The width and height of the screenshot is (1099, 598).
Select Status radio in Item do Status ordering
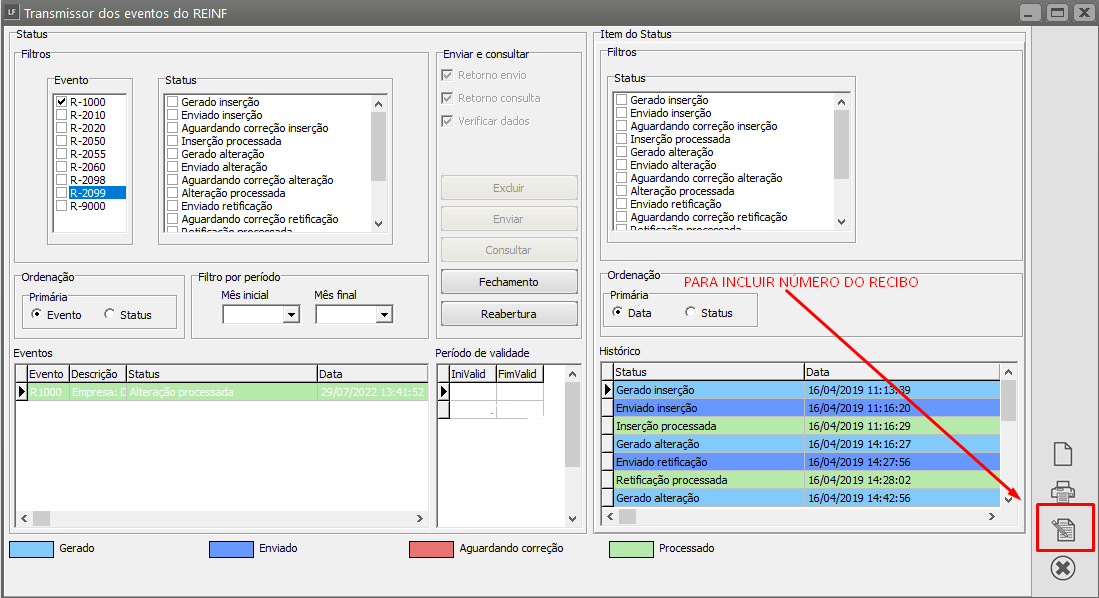coord(691,313)
